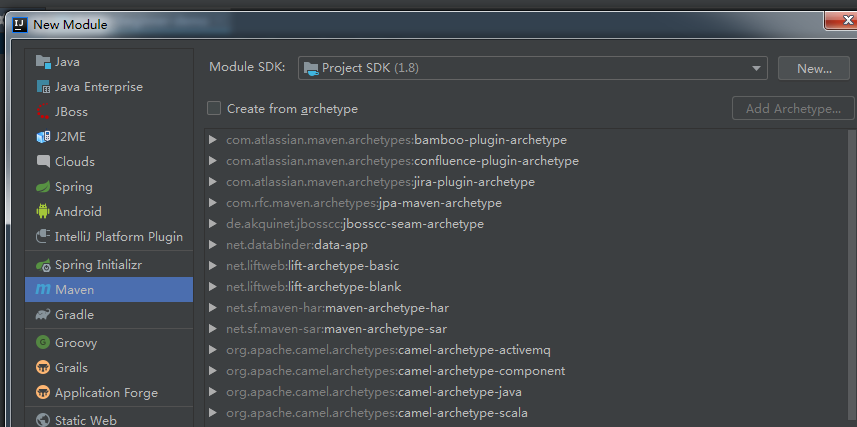
Task: Select Spring Initializr label in list
Action: click(x=98, y=265)
